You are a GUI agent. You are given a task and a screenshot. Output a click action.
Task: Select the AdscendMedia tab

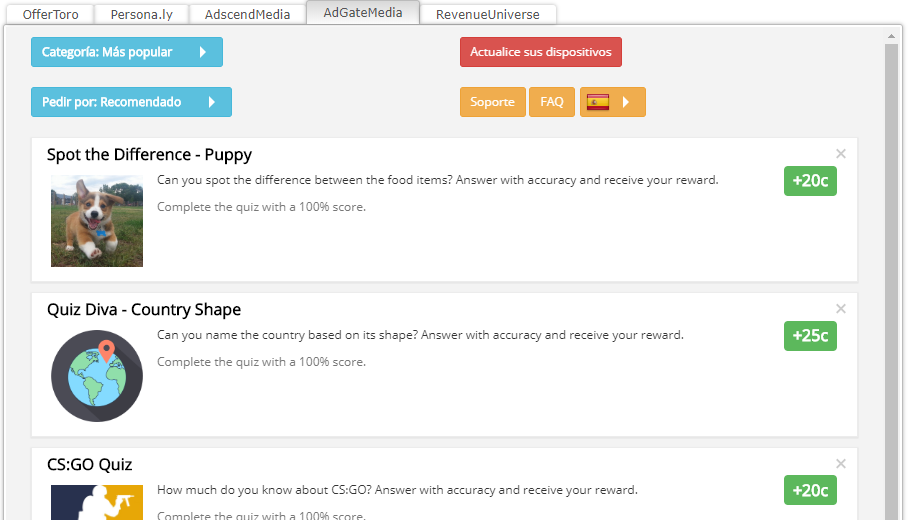tap(248, 14)
